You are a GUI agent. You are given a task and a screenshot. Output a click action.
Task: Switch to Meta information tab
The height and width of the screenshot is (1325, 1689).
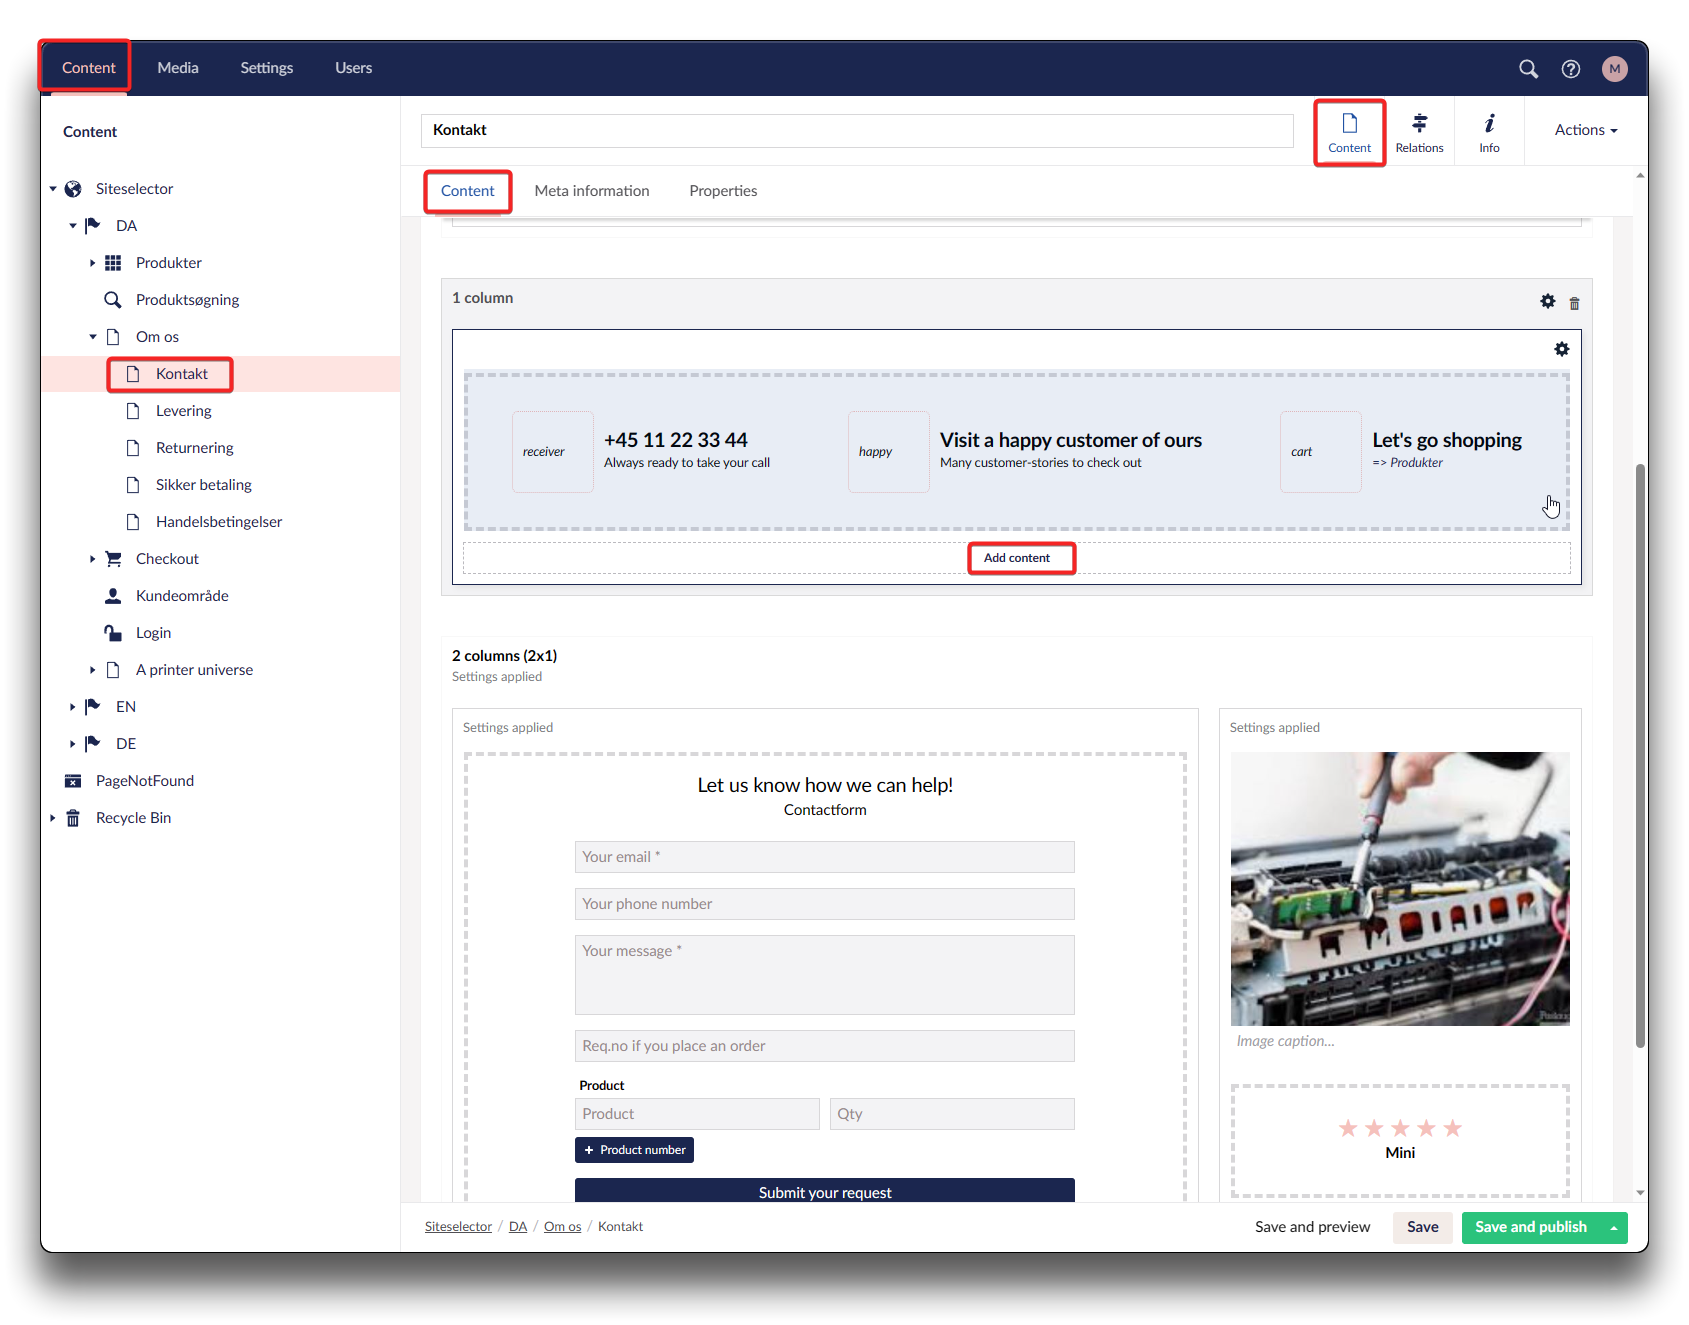591,191
